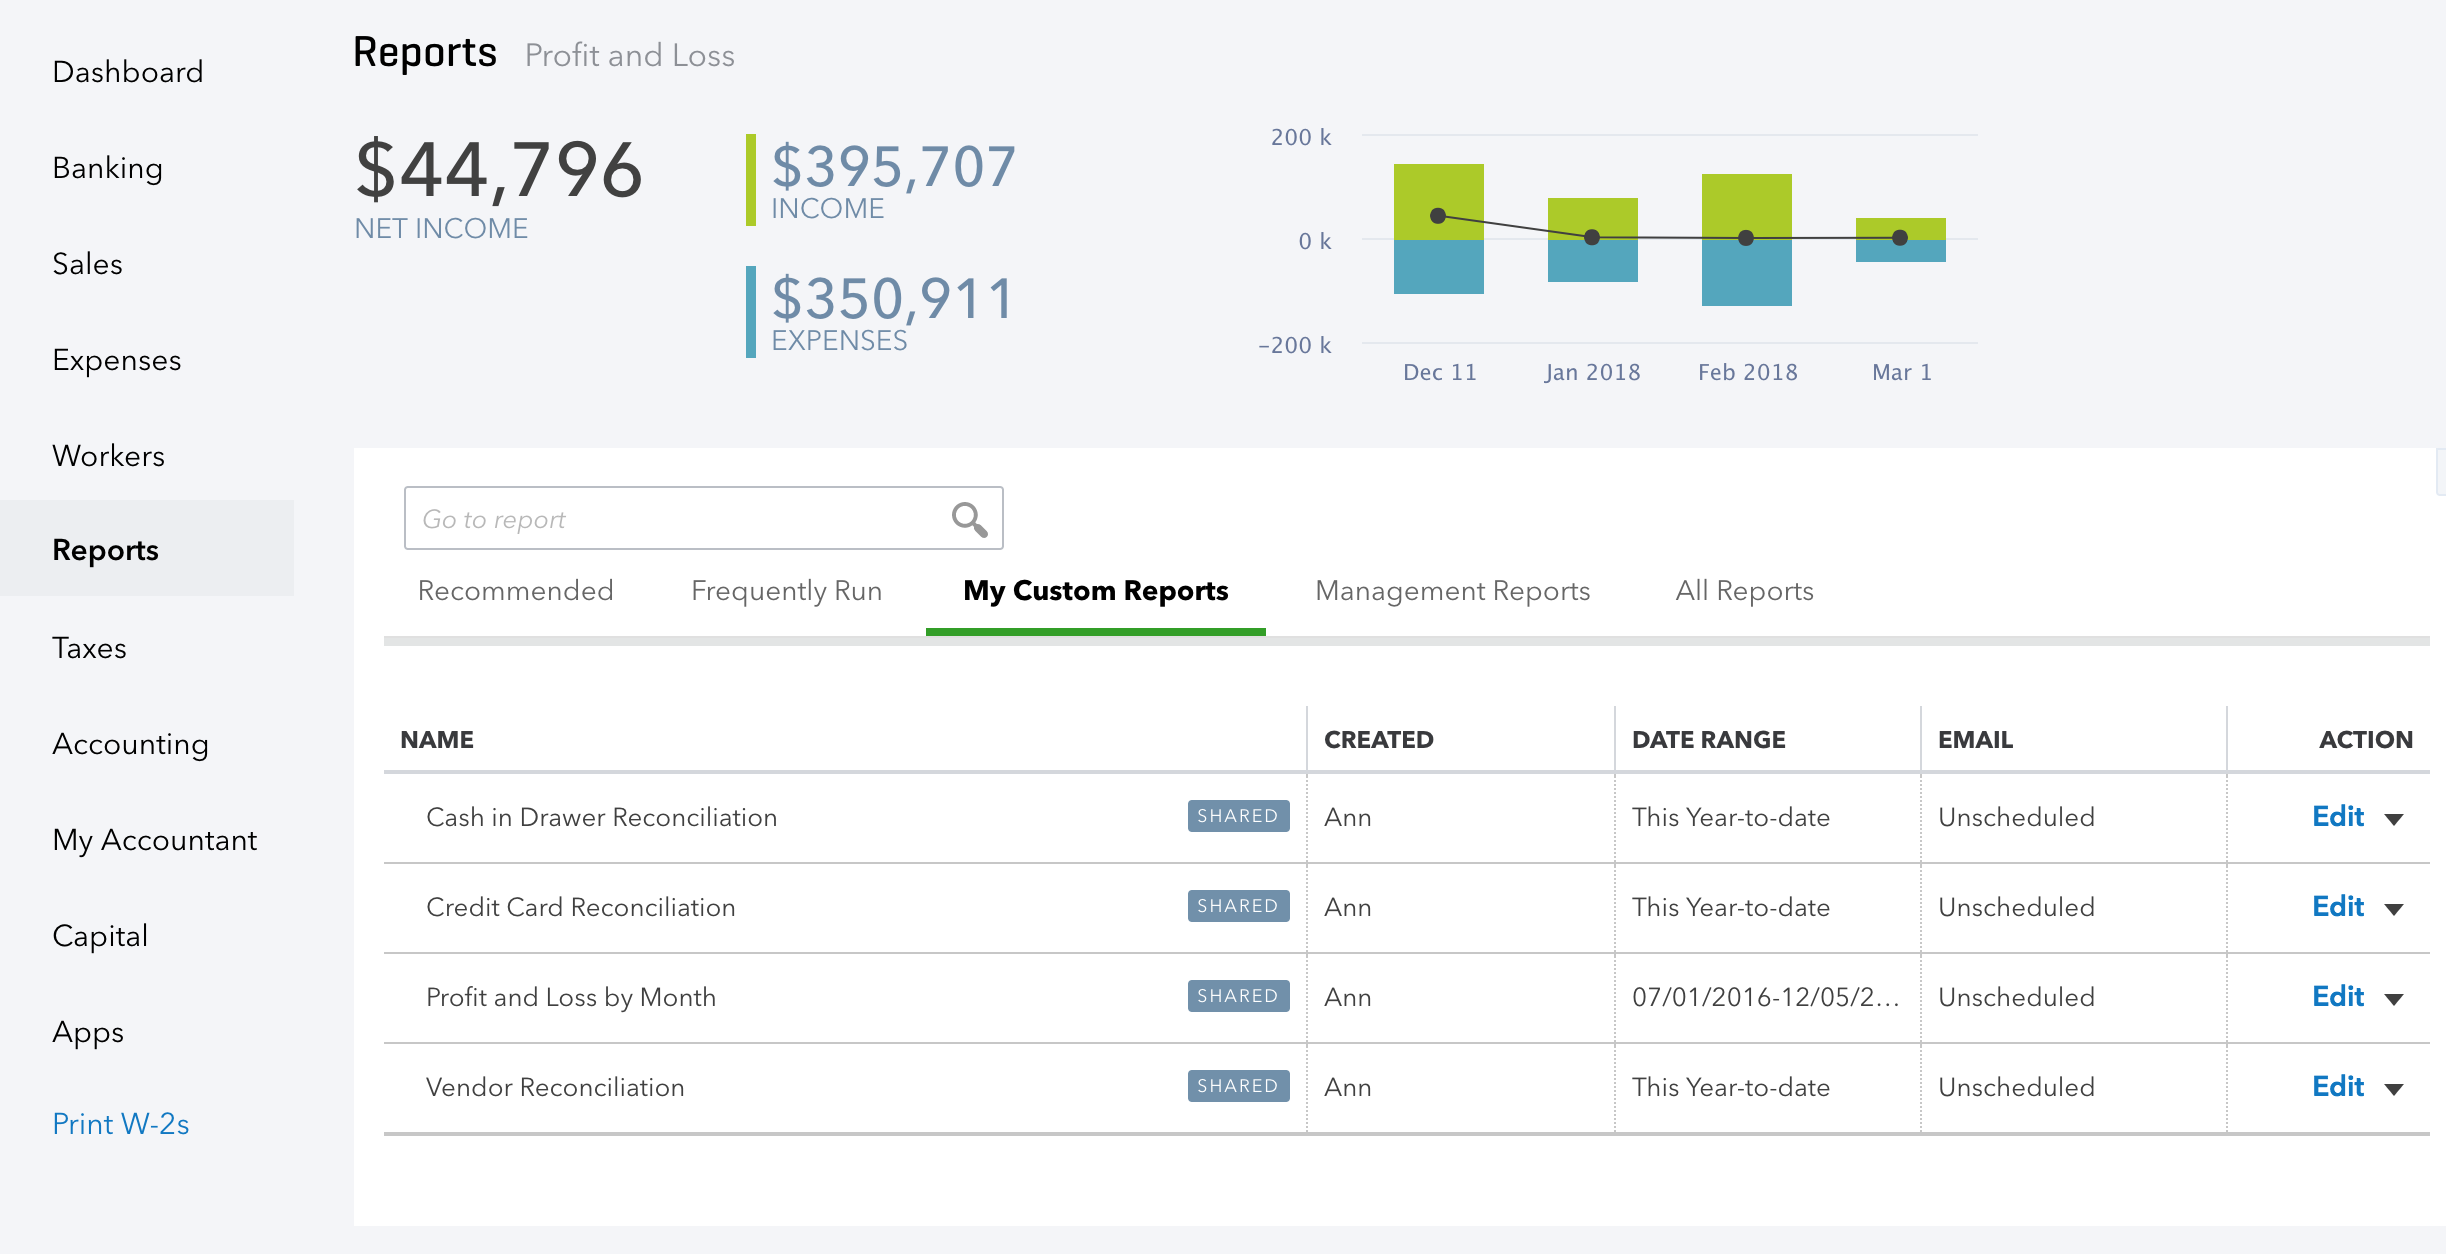Open the Management Reports tab

[x=1452, y=591]
